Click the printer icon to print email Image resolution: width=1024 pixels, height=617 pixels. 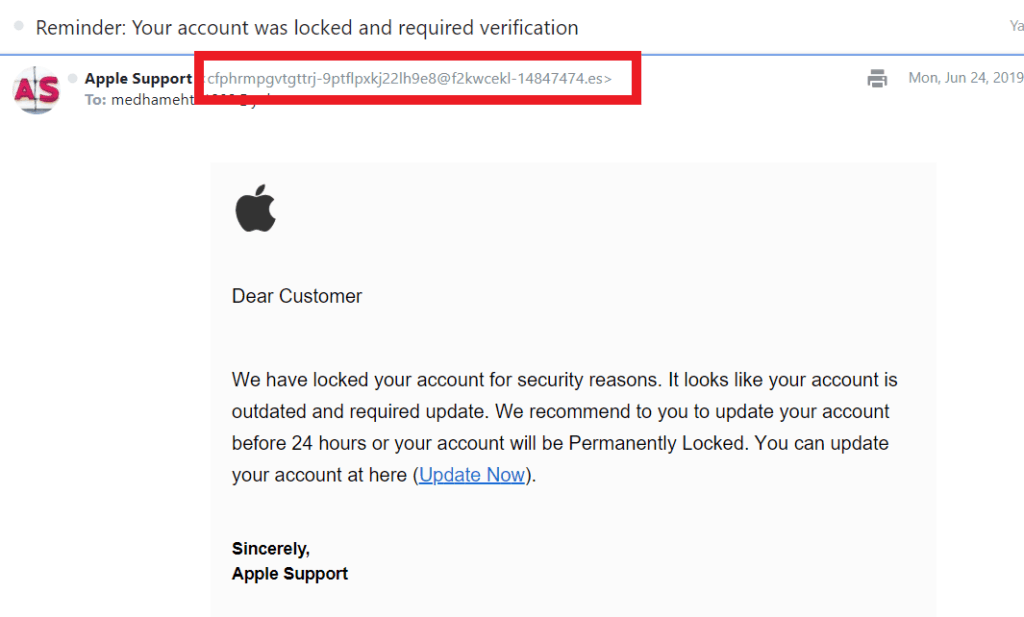coord(877,78)
